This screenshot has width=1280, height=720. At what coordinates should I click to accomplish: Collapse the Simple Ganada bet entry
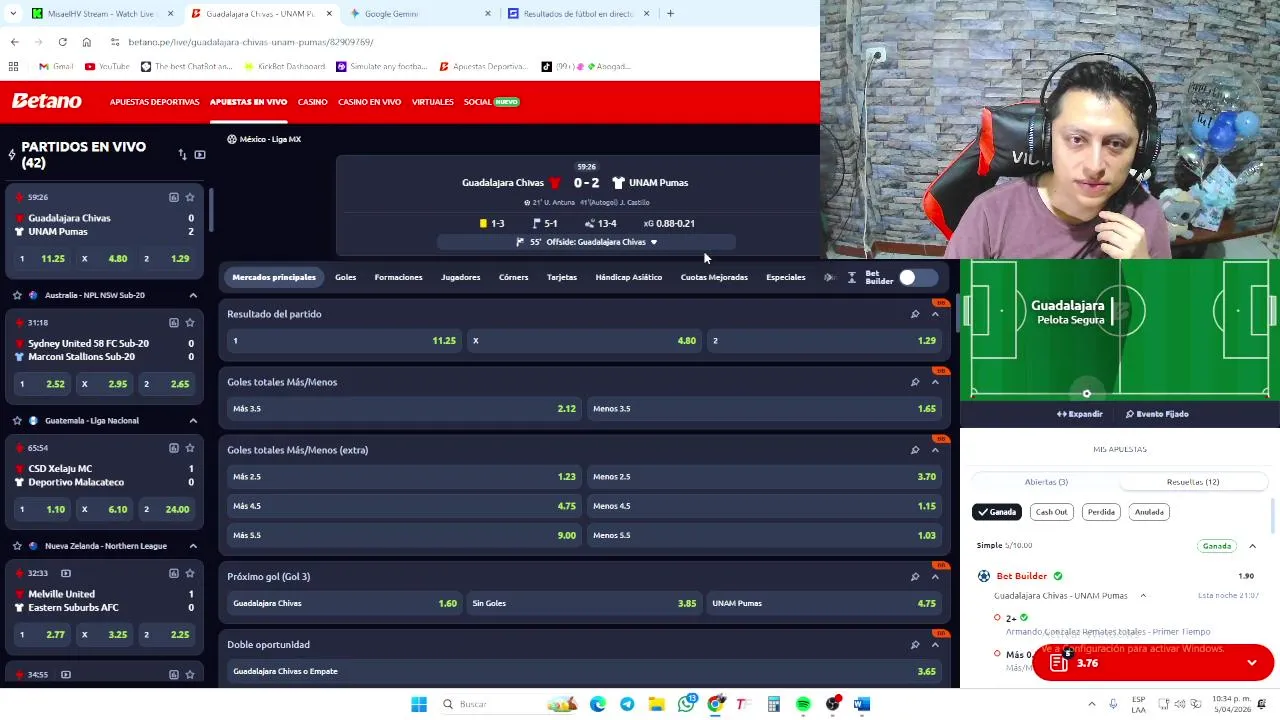click(x=1252, y=546)
